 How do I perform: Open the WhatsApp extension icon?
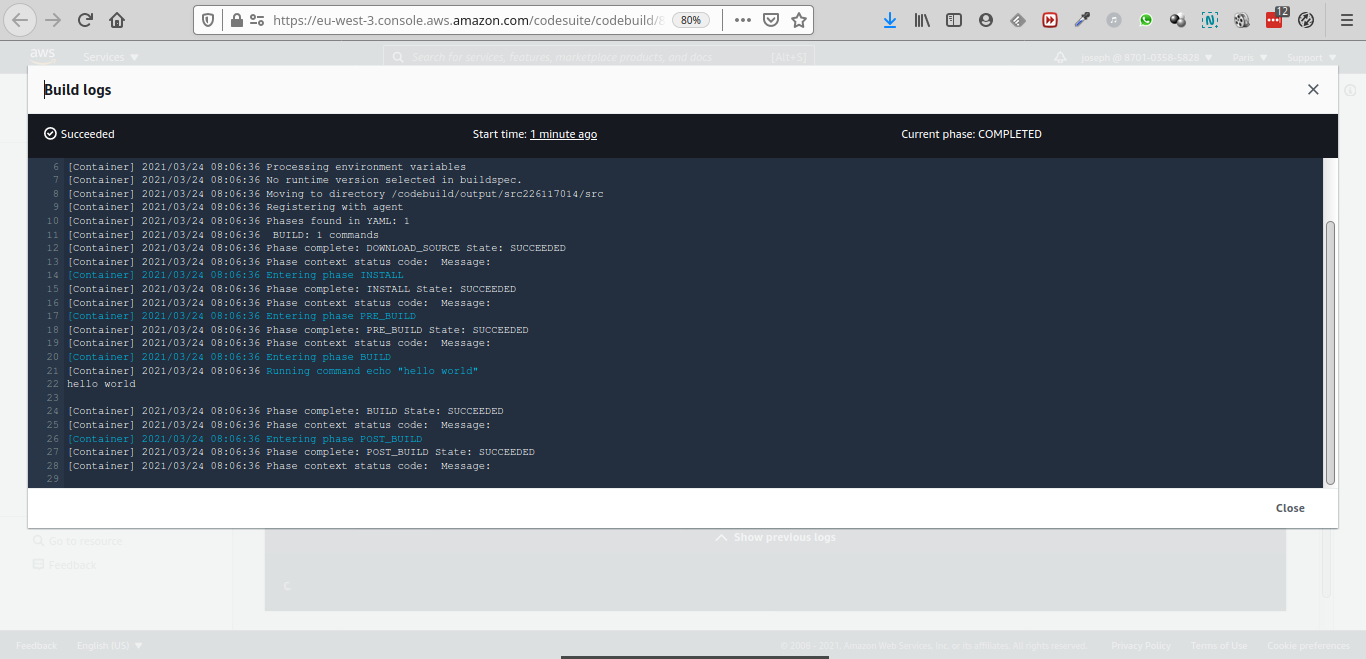pos(1145,20)
